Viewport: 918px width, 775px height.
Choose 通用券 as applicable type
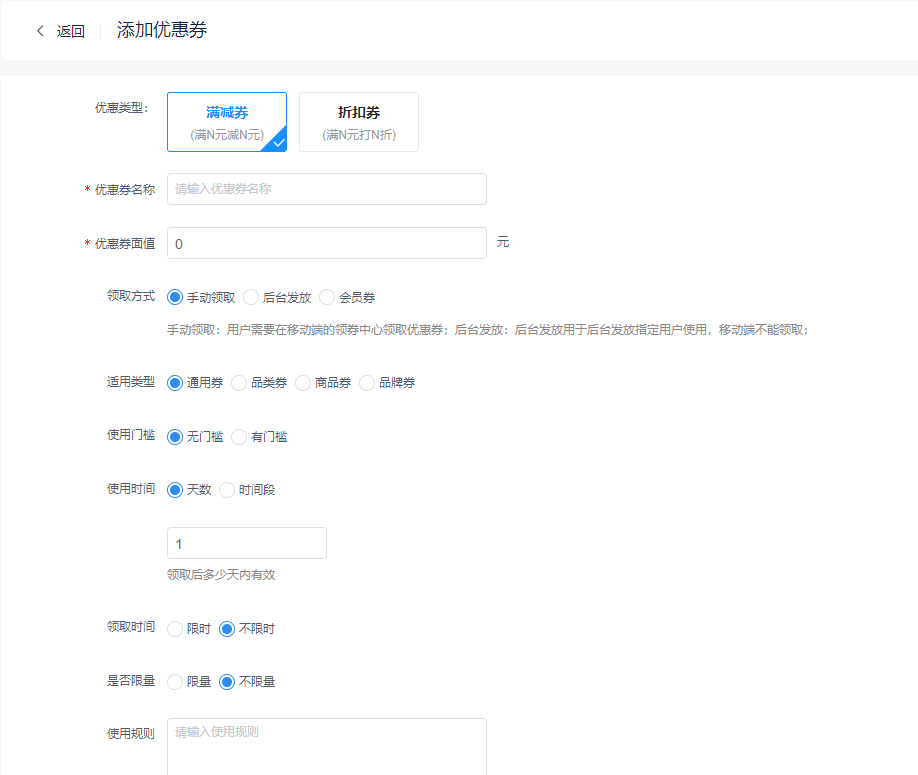(176, 383)
